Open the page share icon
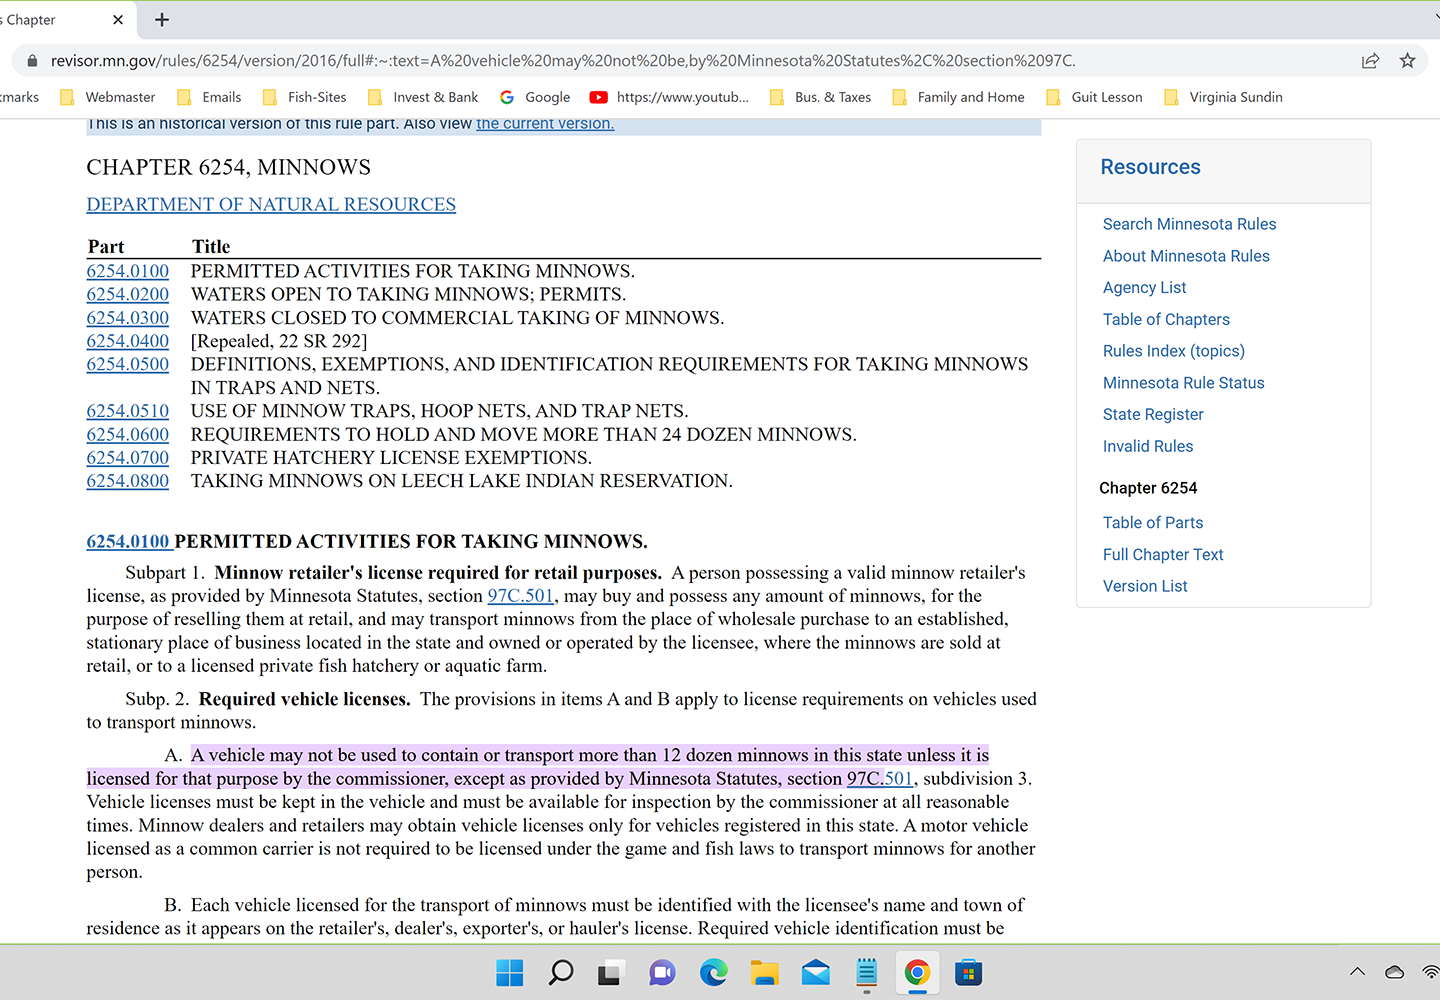Screen dimensions: 1440x1000 click(x=1370, y=60)
